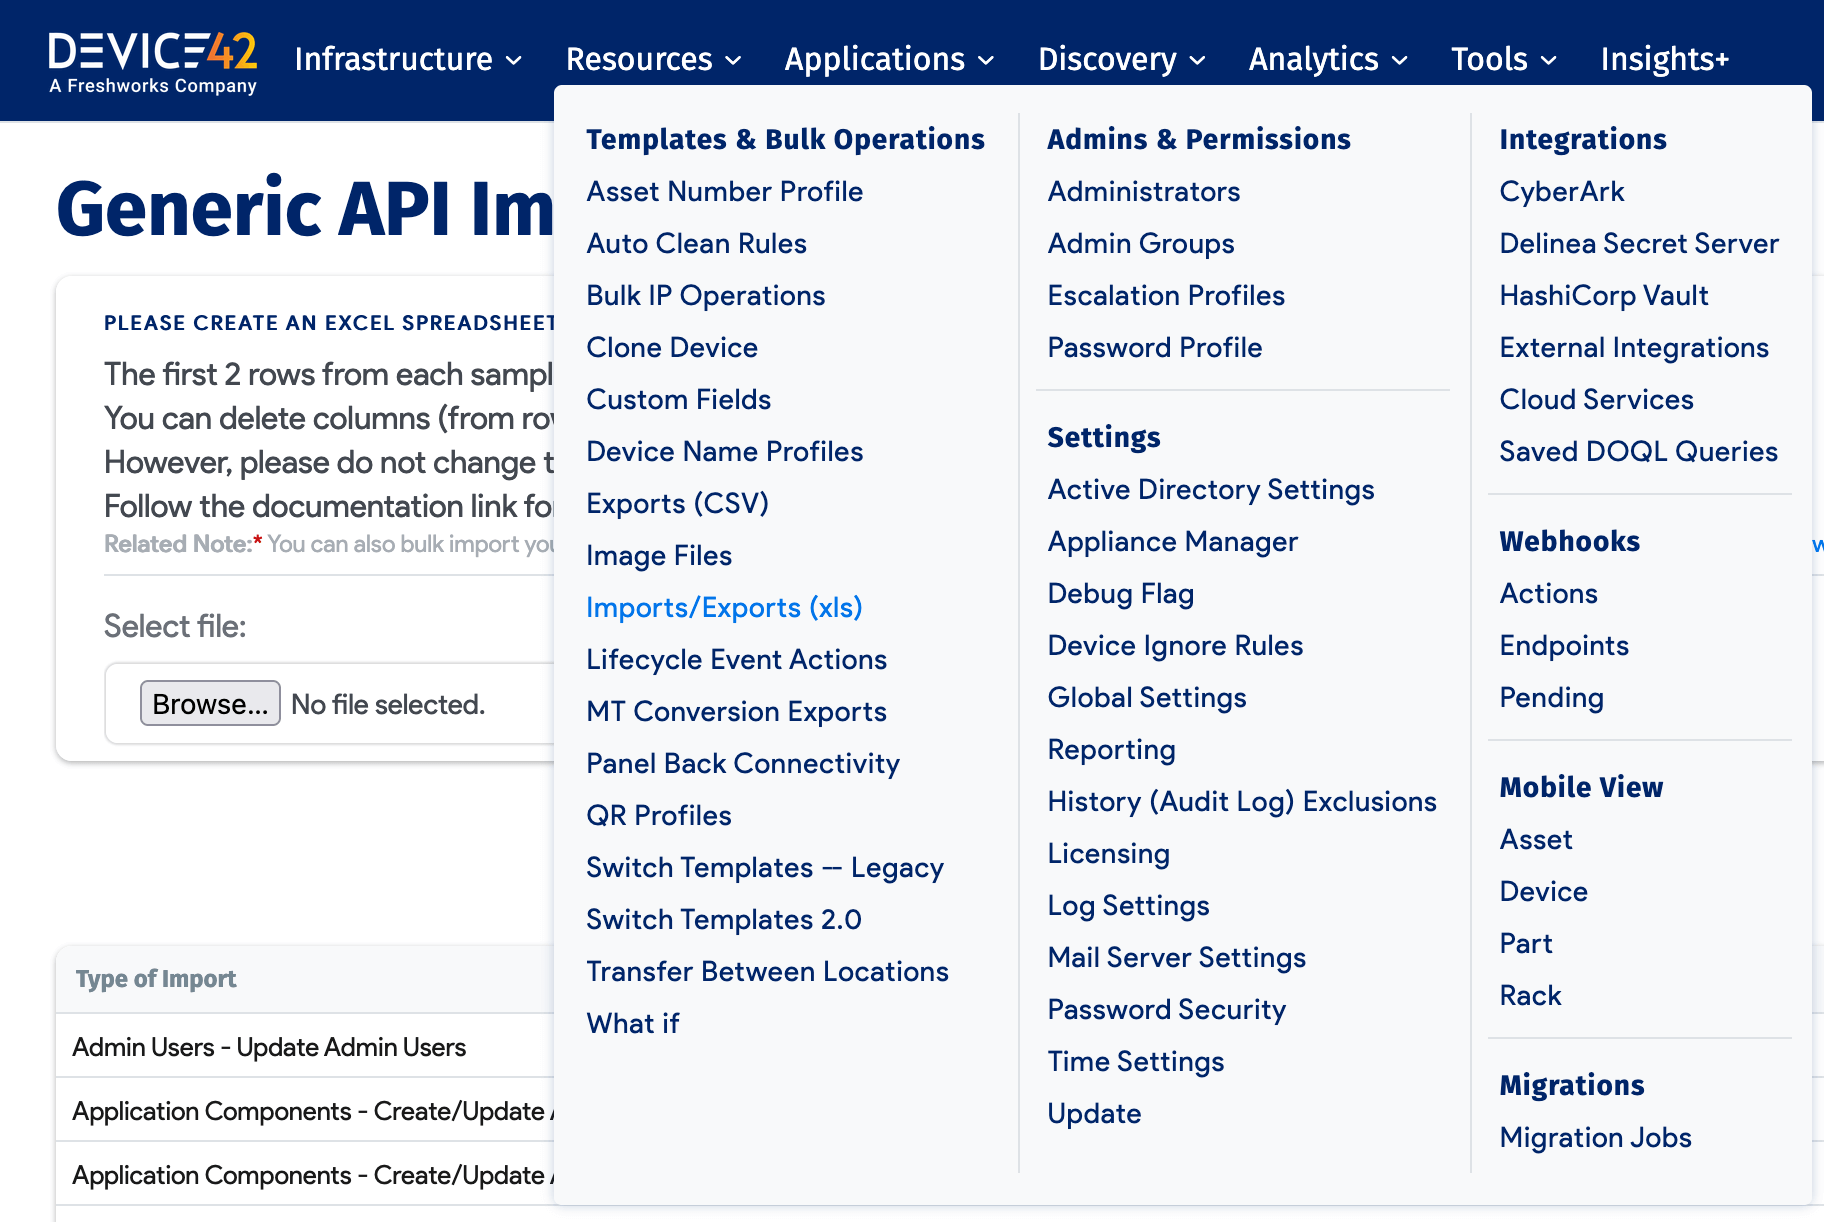Image resolution: width=1824 pixels, height=1222 pixels.
Task: Click Admin Users - Update Admin Users row
Action: click(x=269, y=1047)
